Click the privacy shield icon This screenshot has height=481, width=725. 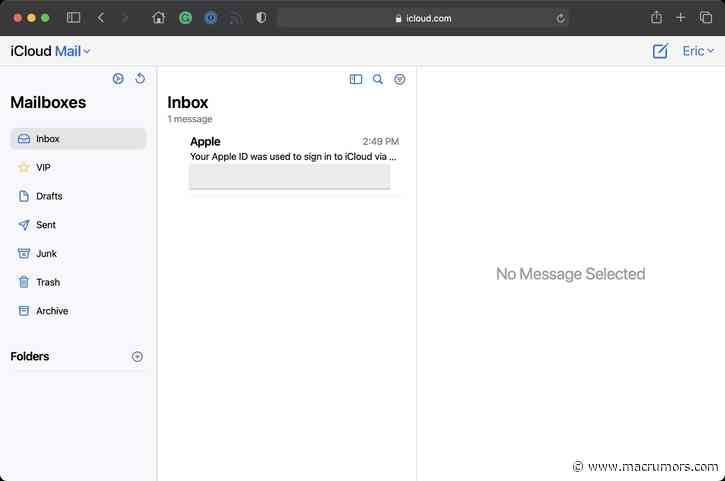(261, 18)
